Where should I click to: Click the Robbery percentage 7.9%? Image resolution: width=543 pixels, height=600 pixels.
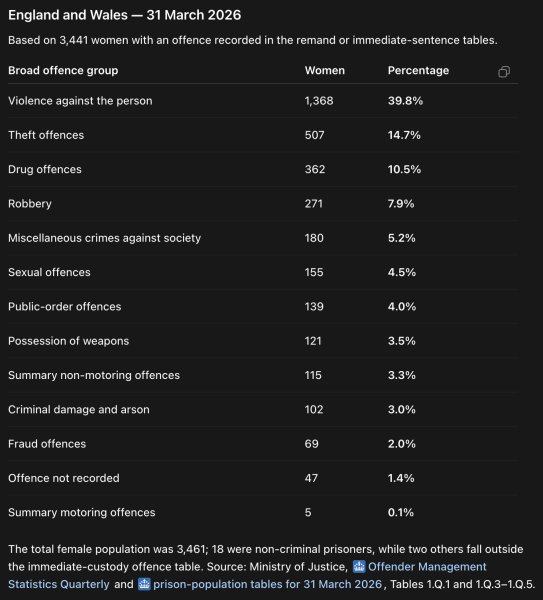coord(401,204)
